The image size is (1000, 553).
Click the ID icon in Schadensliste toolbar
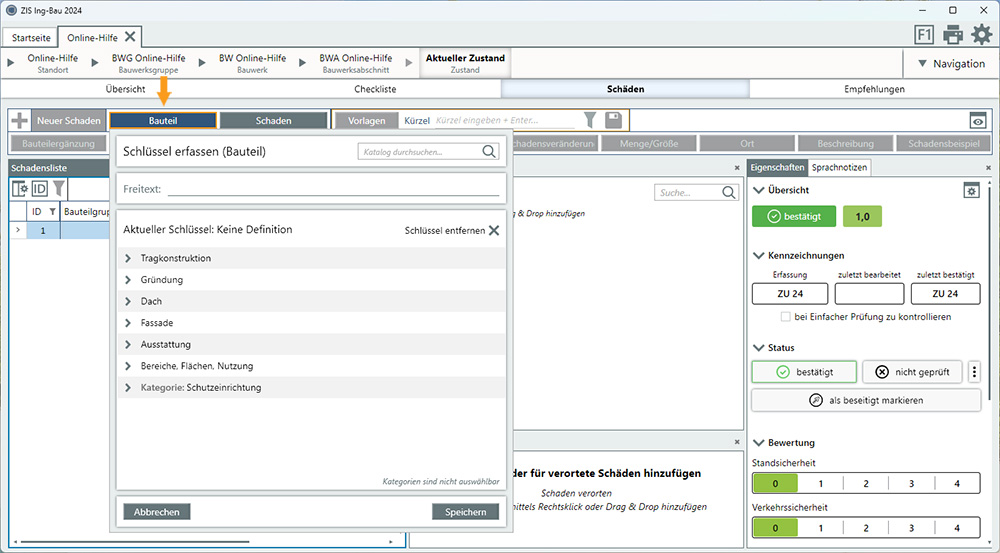pos(40,188)
